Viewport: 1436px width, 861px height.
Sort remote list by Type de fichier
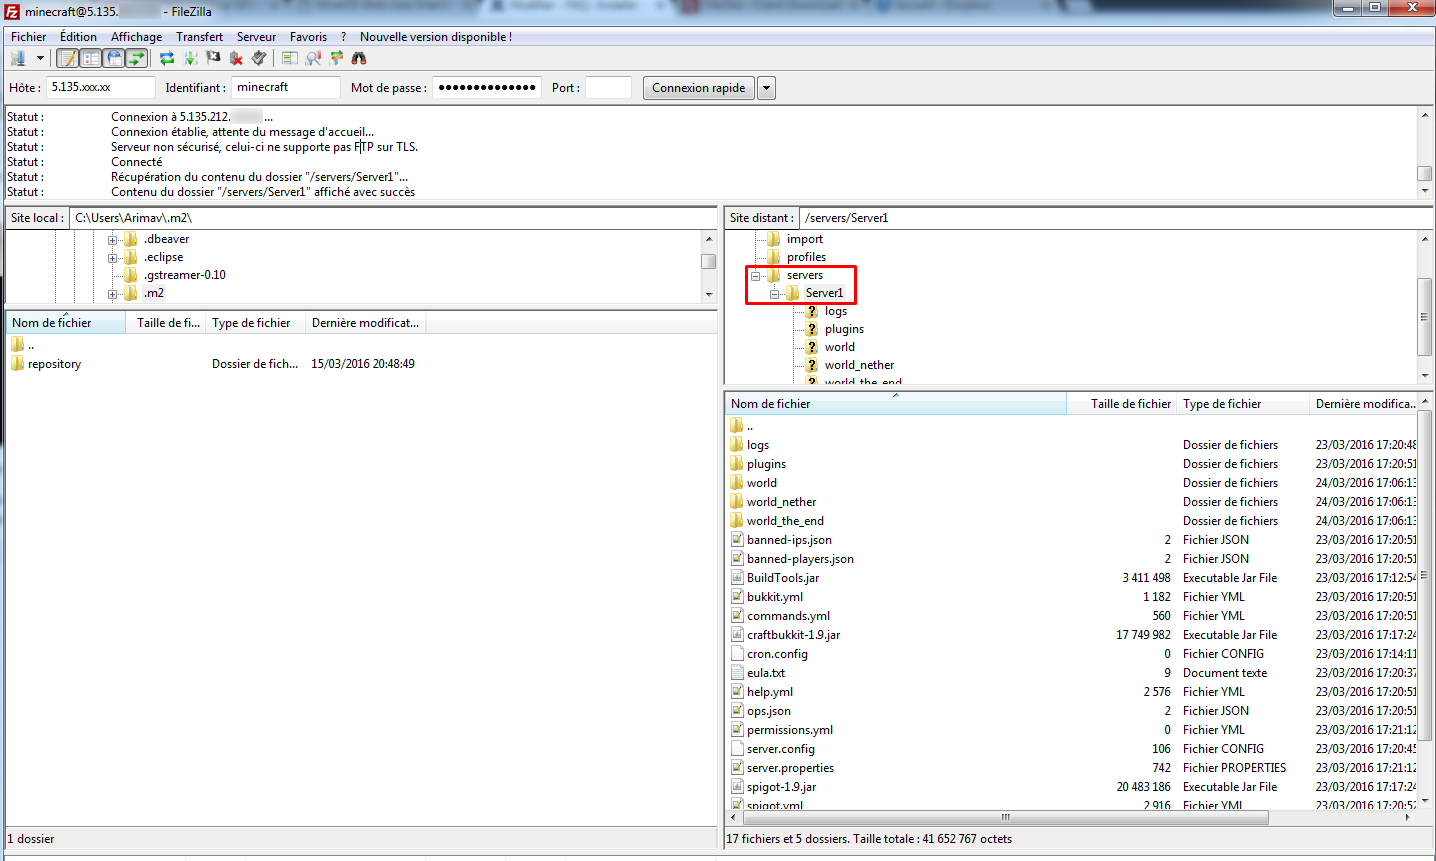click(1243, 404)
